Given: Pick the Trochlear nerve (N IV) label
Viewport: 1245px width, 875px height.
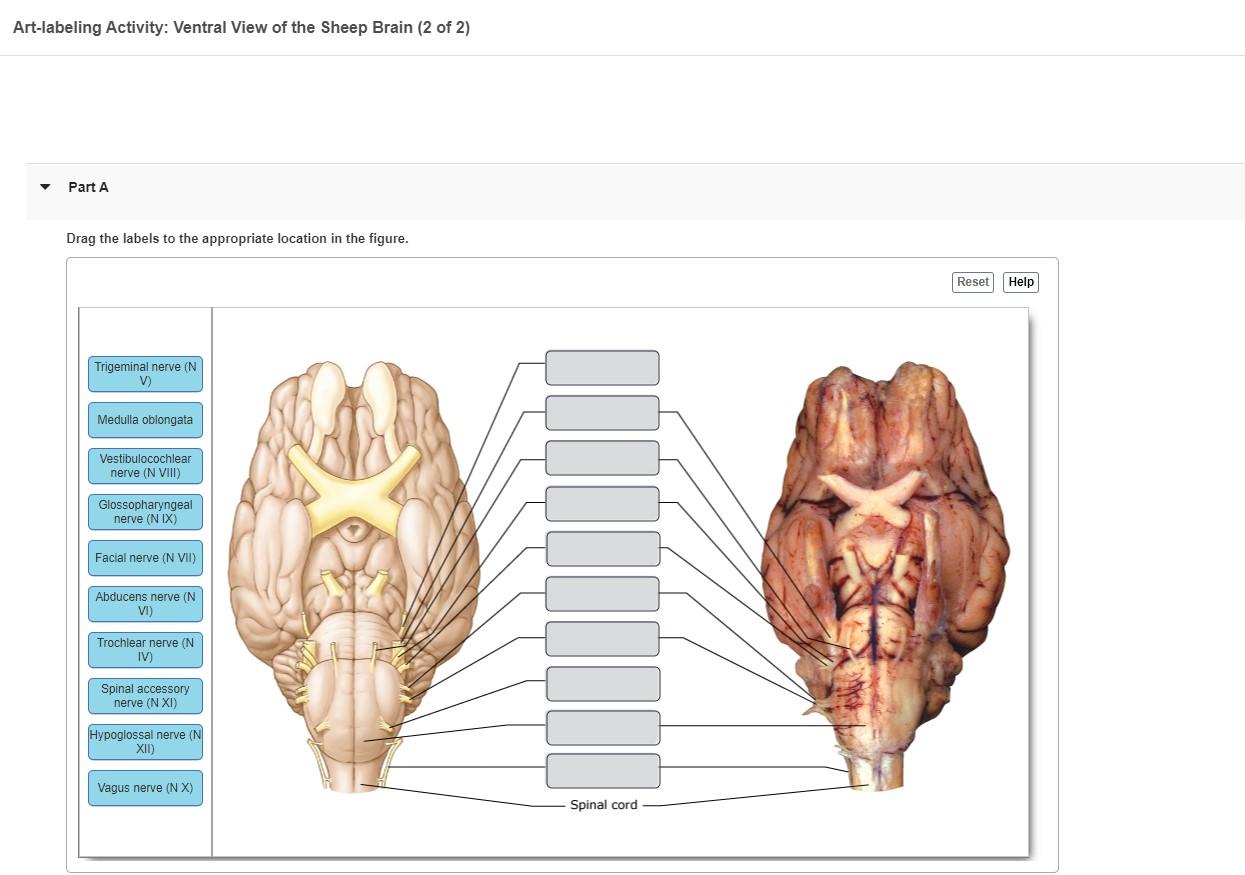Looking at the screenshot, I should [145, 649].
